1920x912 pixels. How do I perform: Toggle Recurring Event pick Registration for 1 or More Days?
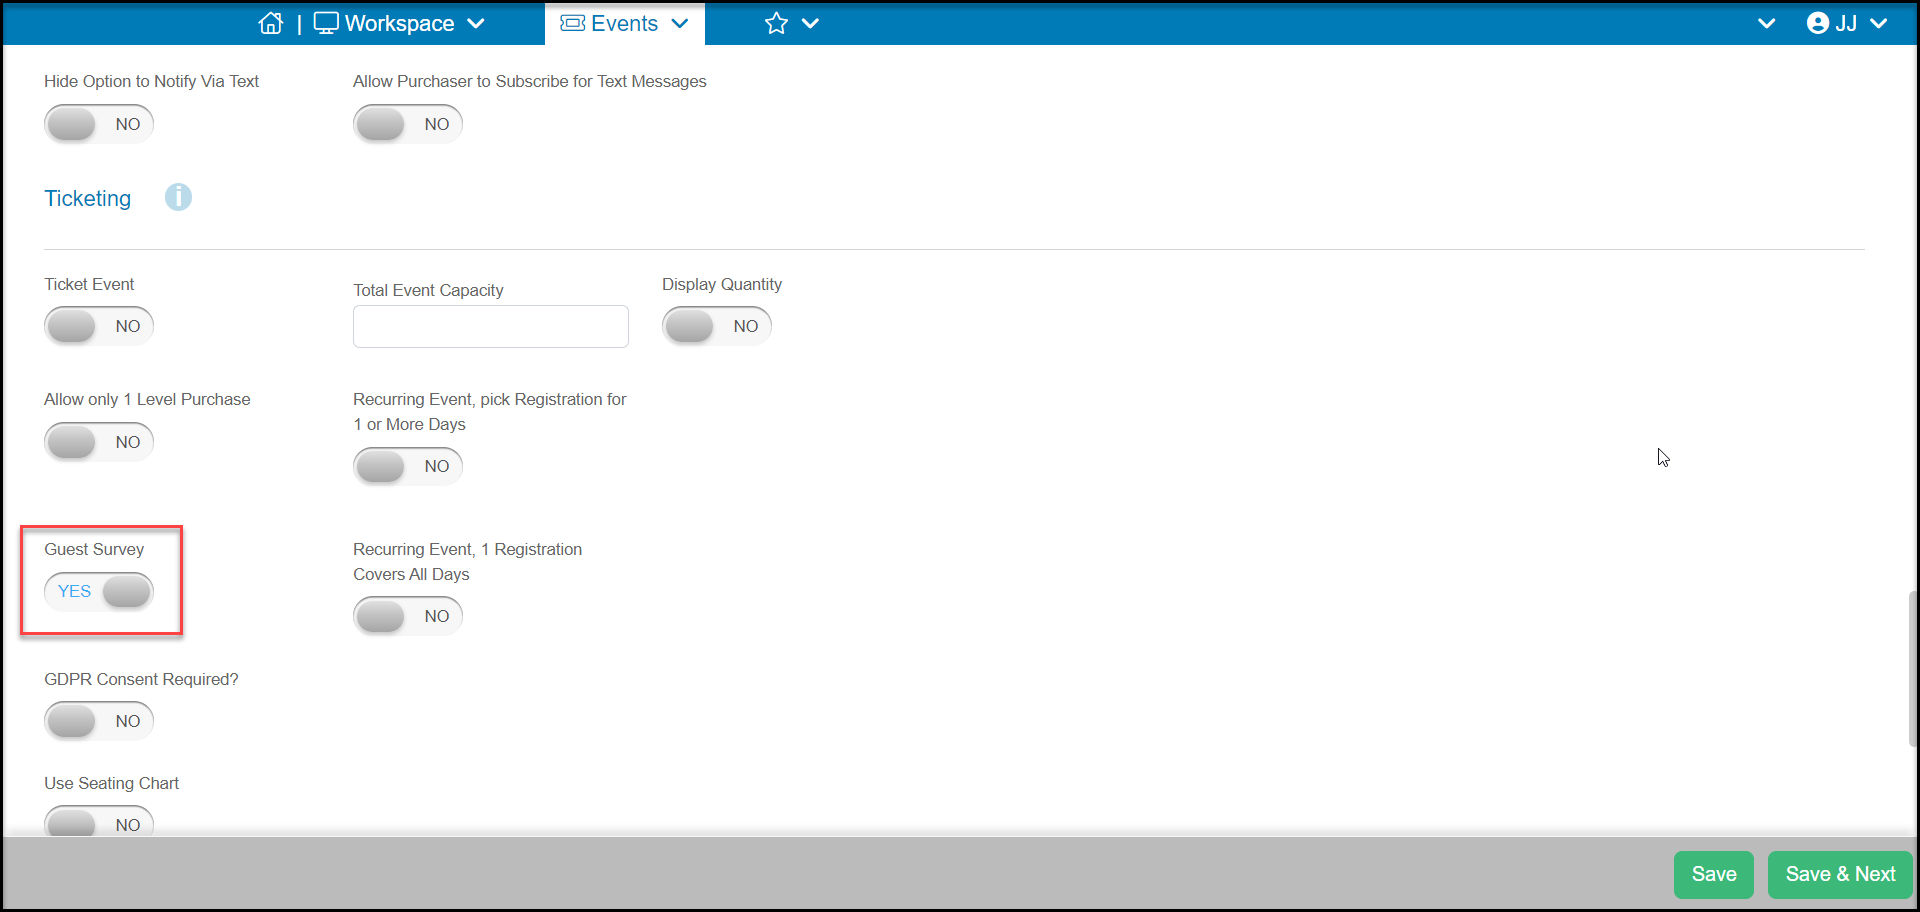(408, 466)
